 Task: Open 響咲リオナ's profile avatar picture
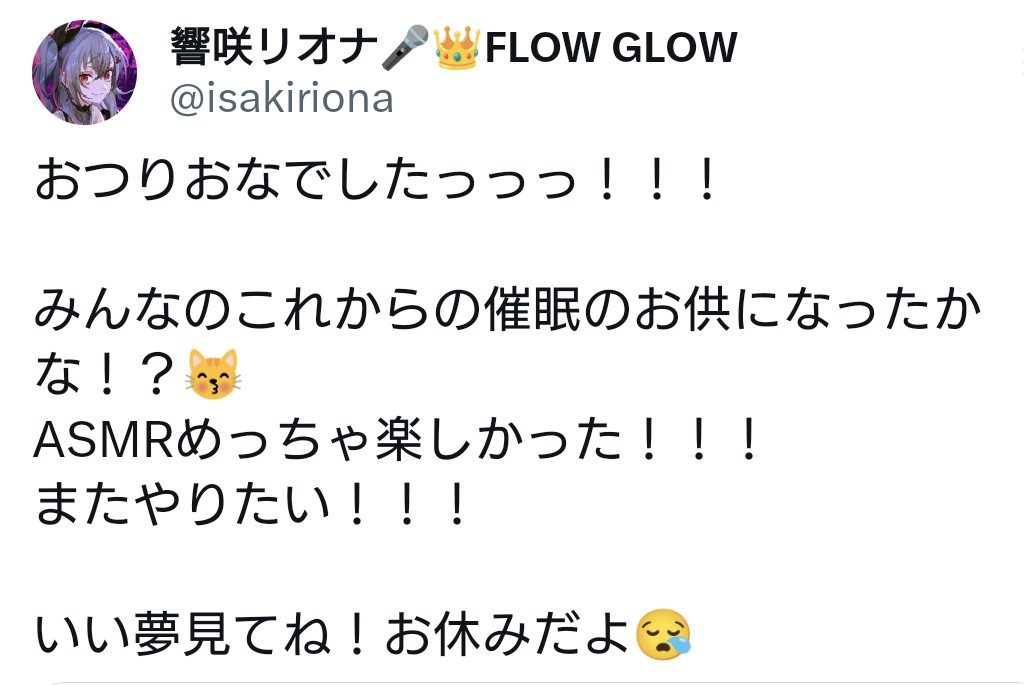point(84,72)
